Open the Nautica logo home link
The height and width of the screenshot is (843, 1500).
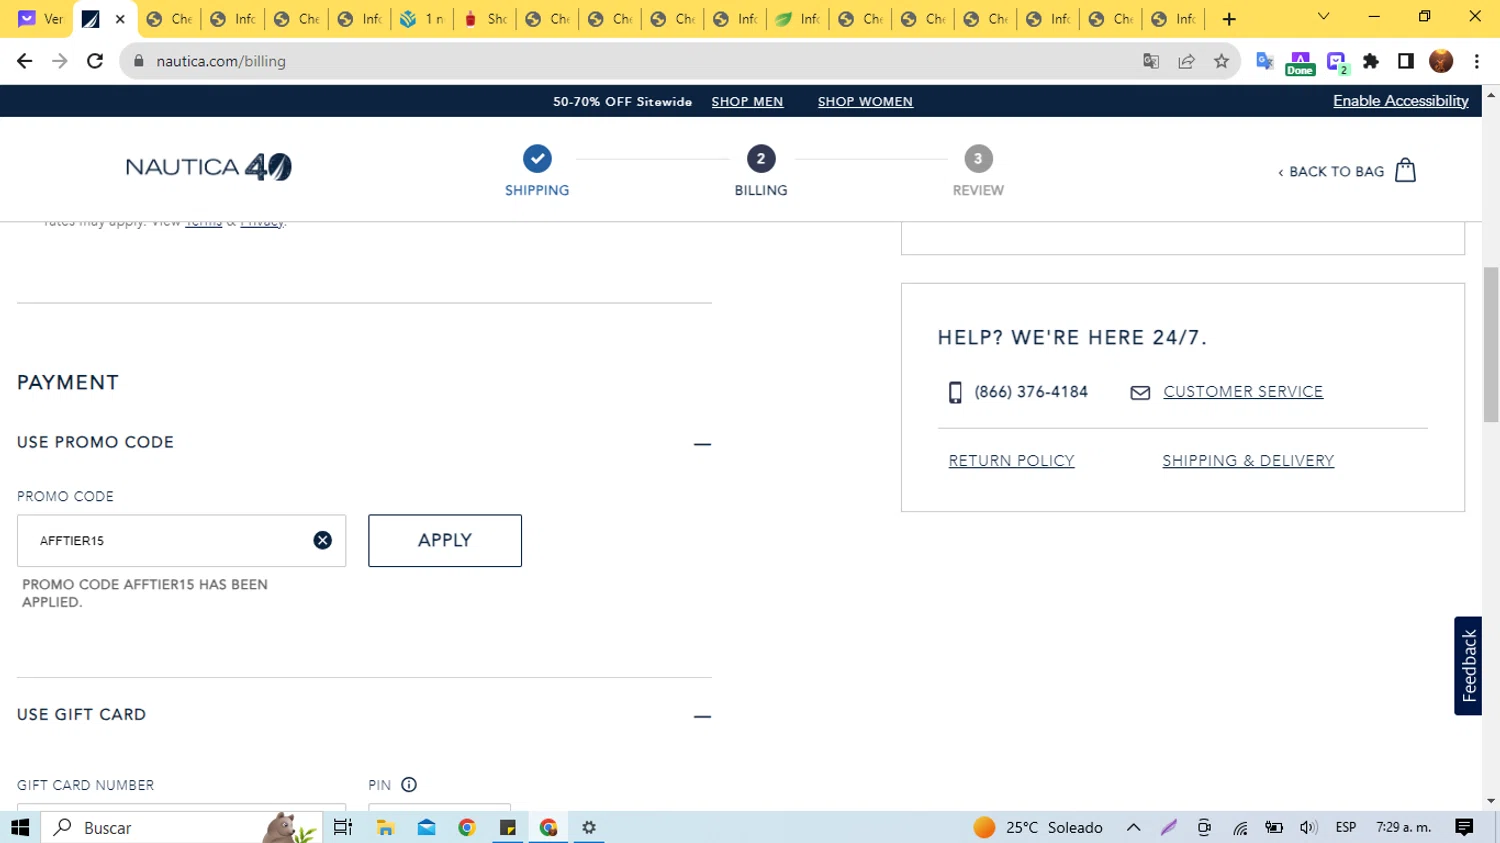pyautogui.click(x=208, y=167)
